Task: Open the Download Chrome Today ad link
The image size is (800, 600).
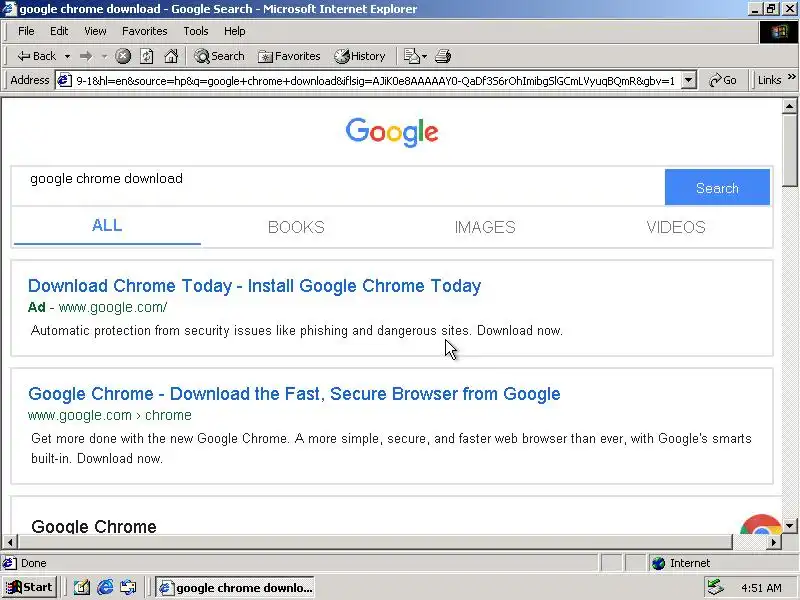Action: pyautogui.click(x=255, y=286)
